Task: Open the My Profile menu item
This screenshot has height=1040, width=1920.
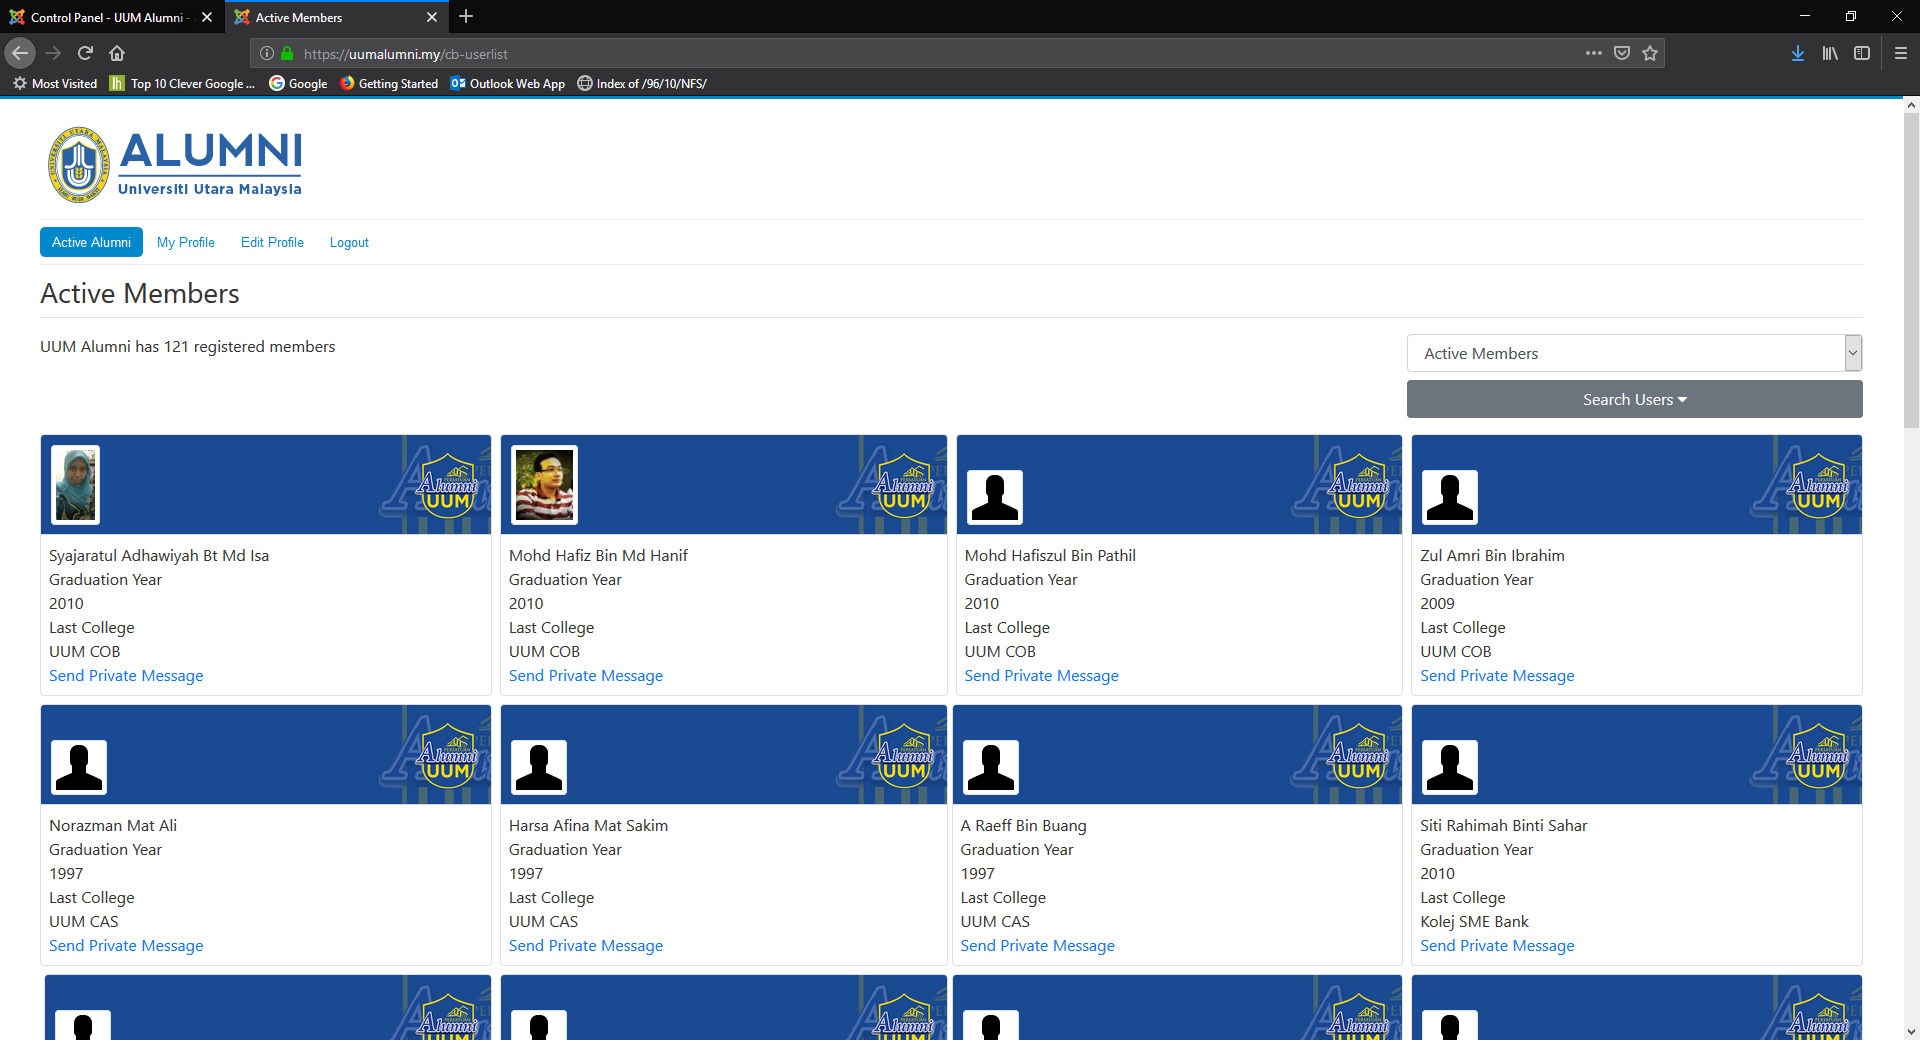Action: point(186,242)
